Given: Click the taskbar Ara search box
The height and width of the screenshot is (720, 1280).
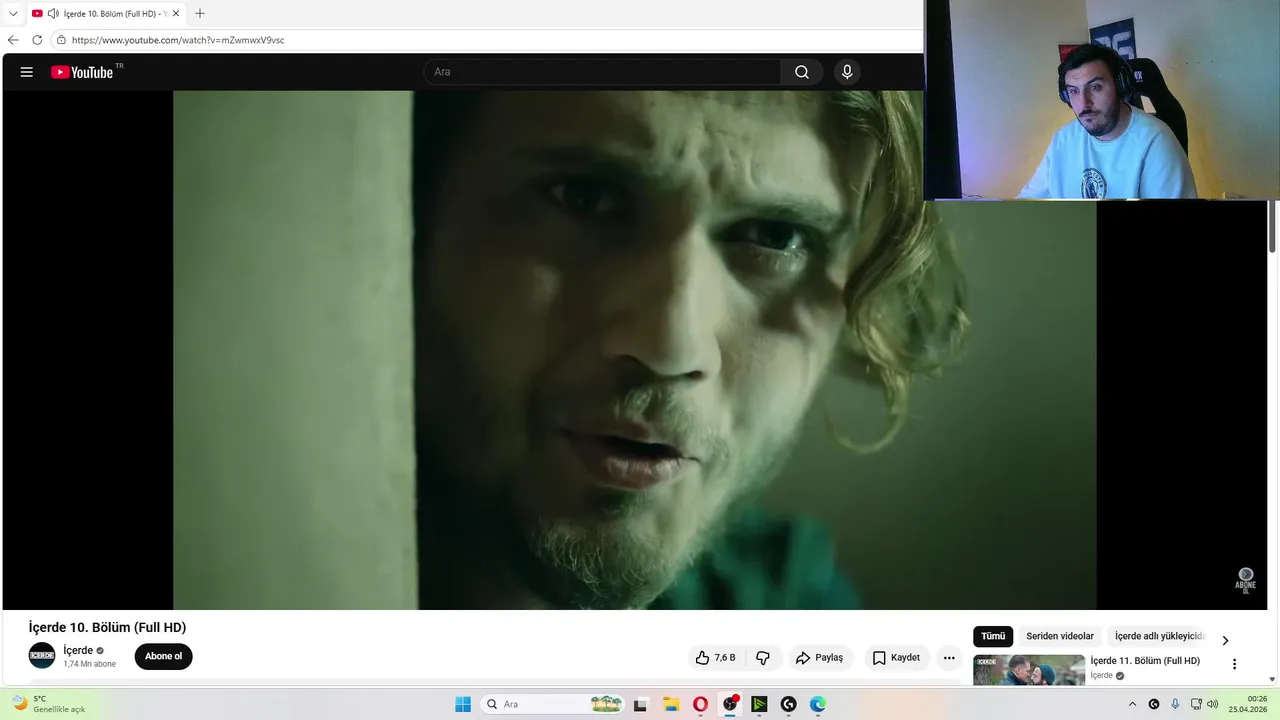Looking at the screenshot, I should [553, 704].
